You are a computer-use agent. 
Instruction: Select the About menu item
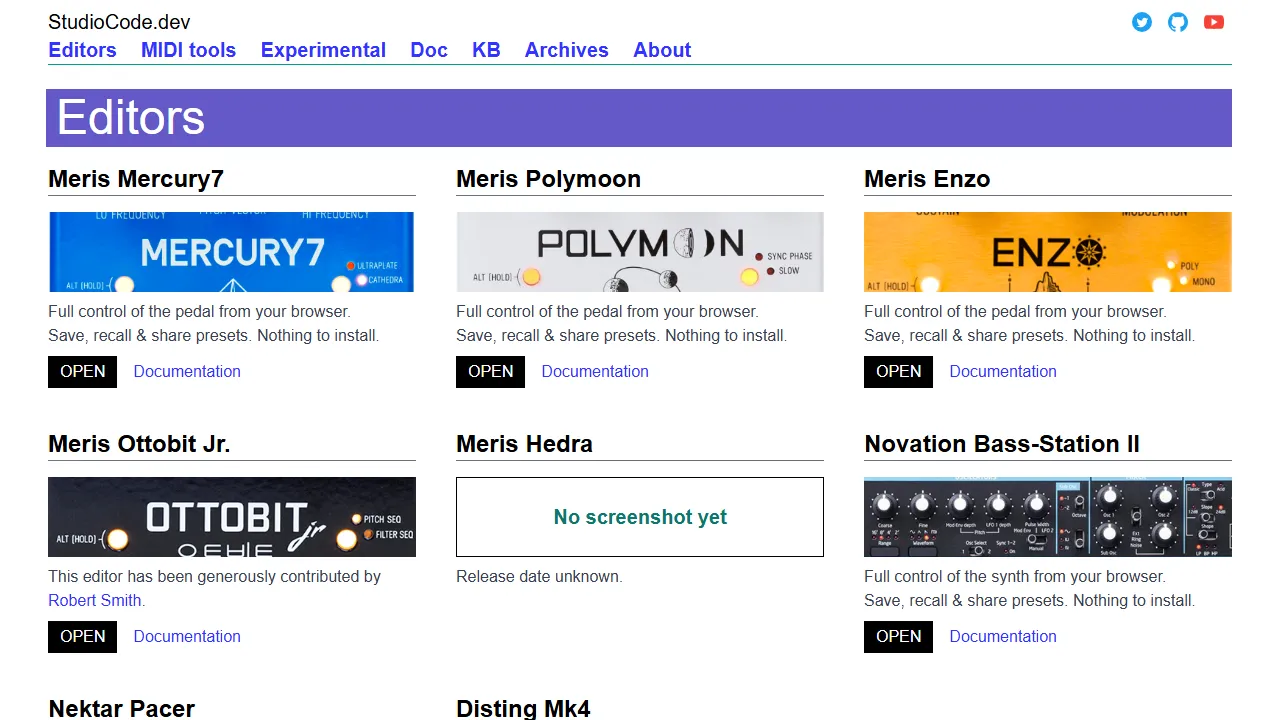pyautogui.click(x=661, y=50)
